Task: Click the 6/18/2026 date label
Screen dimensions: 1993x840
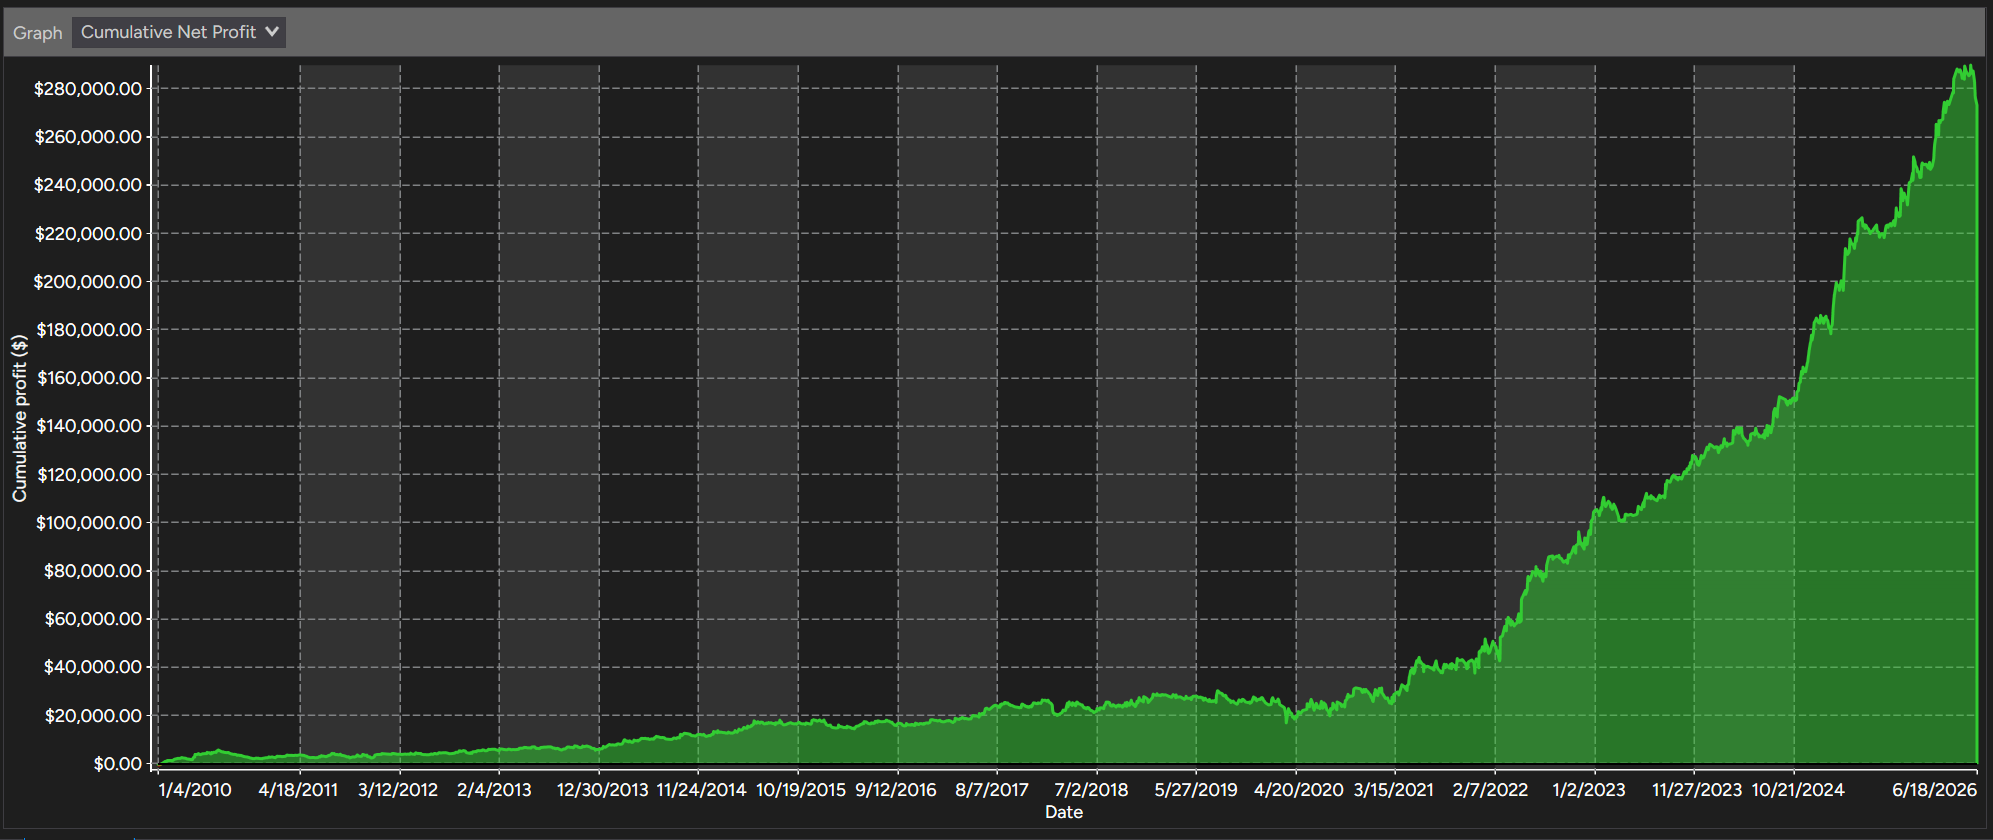Action: tap(1935, 790)
